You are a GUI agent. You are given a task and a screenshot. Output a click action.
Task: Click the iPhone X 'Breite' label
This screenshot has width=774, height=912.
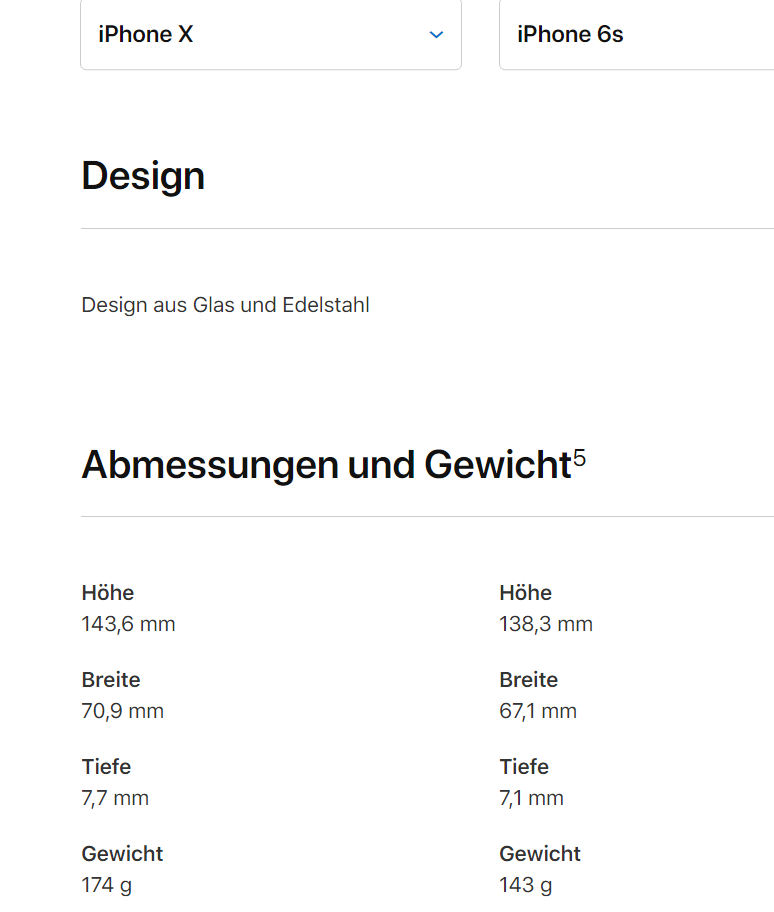coord(111,680)
